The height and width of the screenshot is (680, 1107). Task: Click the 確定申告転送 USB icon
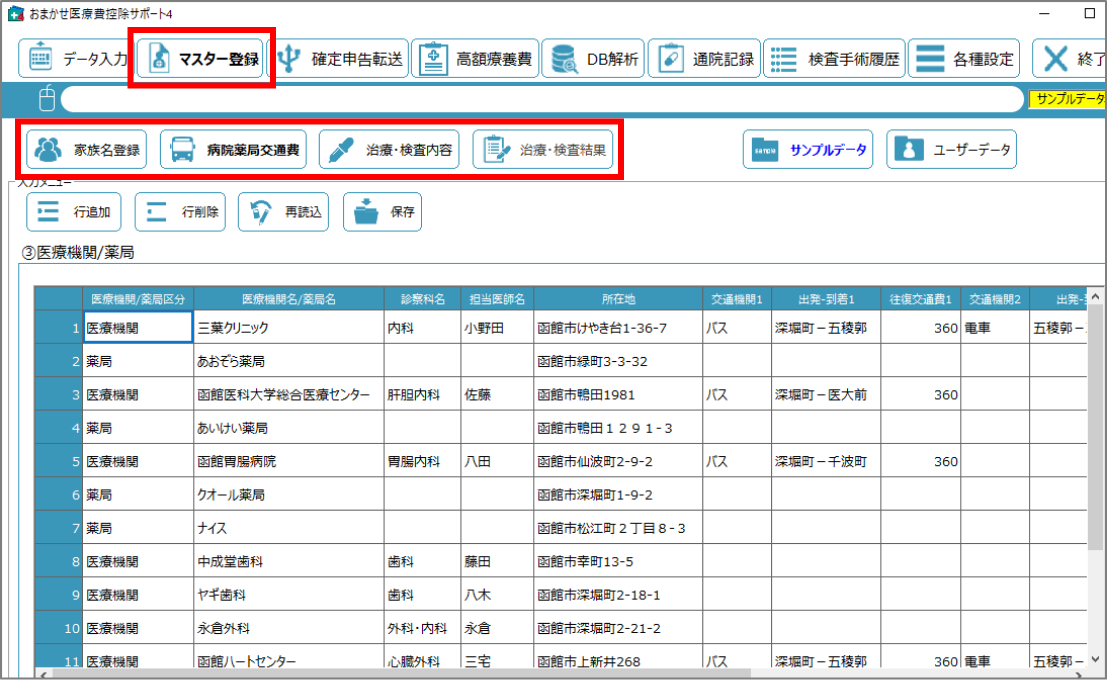(x=289, y=59)
